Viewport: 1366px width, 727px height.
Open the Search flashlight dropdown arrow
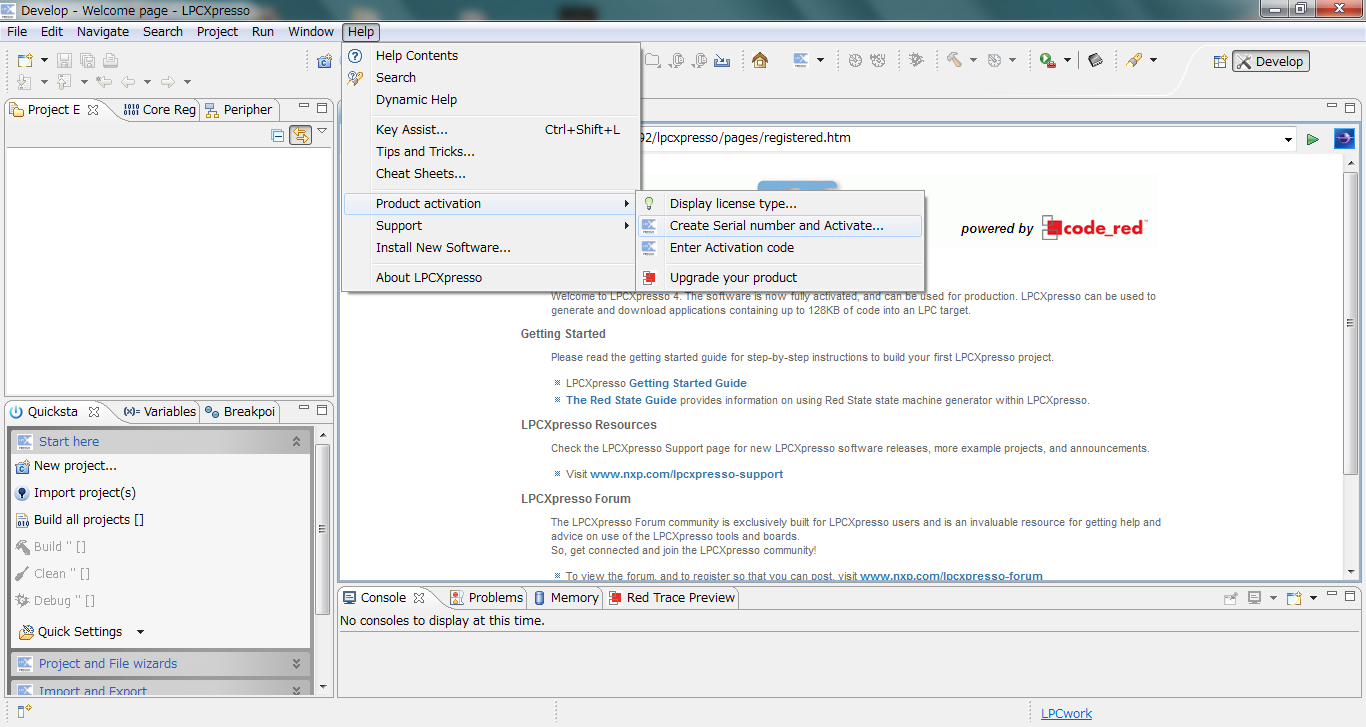[x=1153, y=61]
